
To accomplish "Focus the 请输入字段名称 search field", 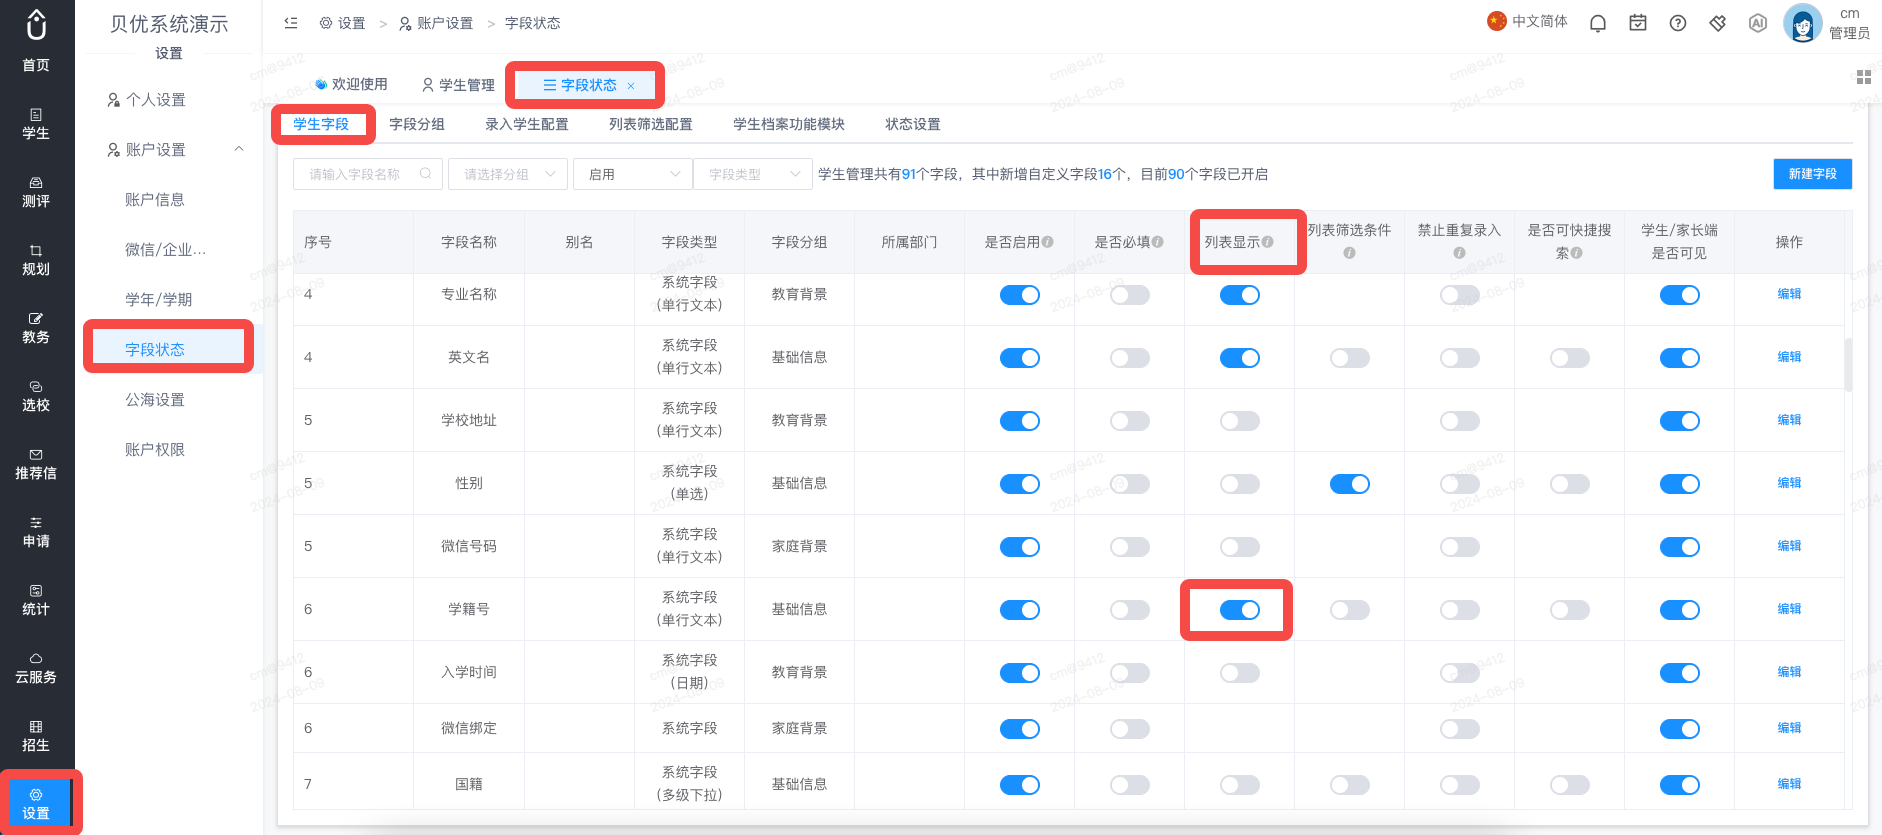I will pyautogui.click(x=368, y=174).
